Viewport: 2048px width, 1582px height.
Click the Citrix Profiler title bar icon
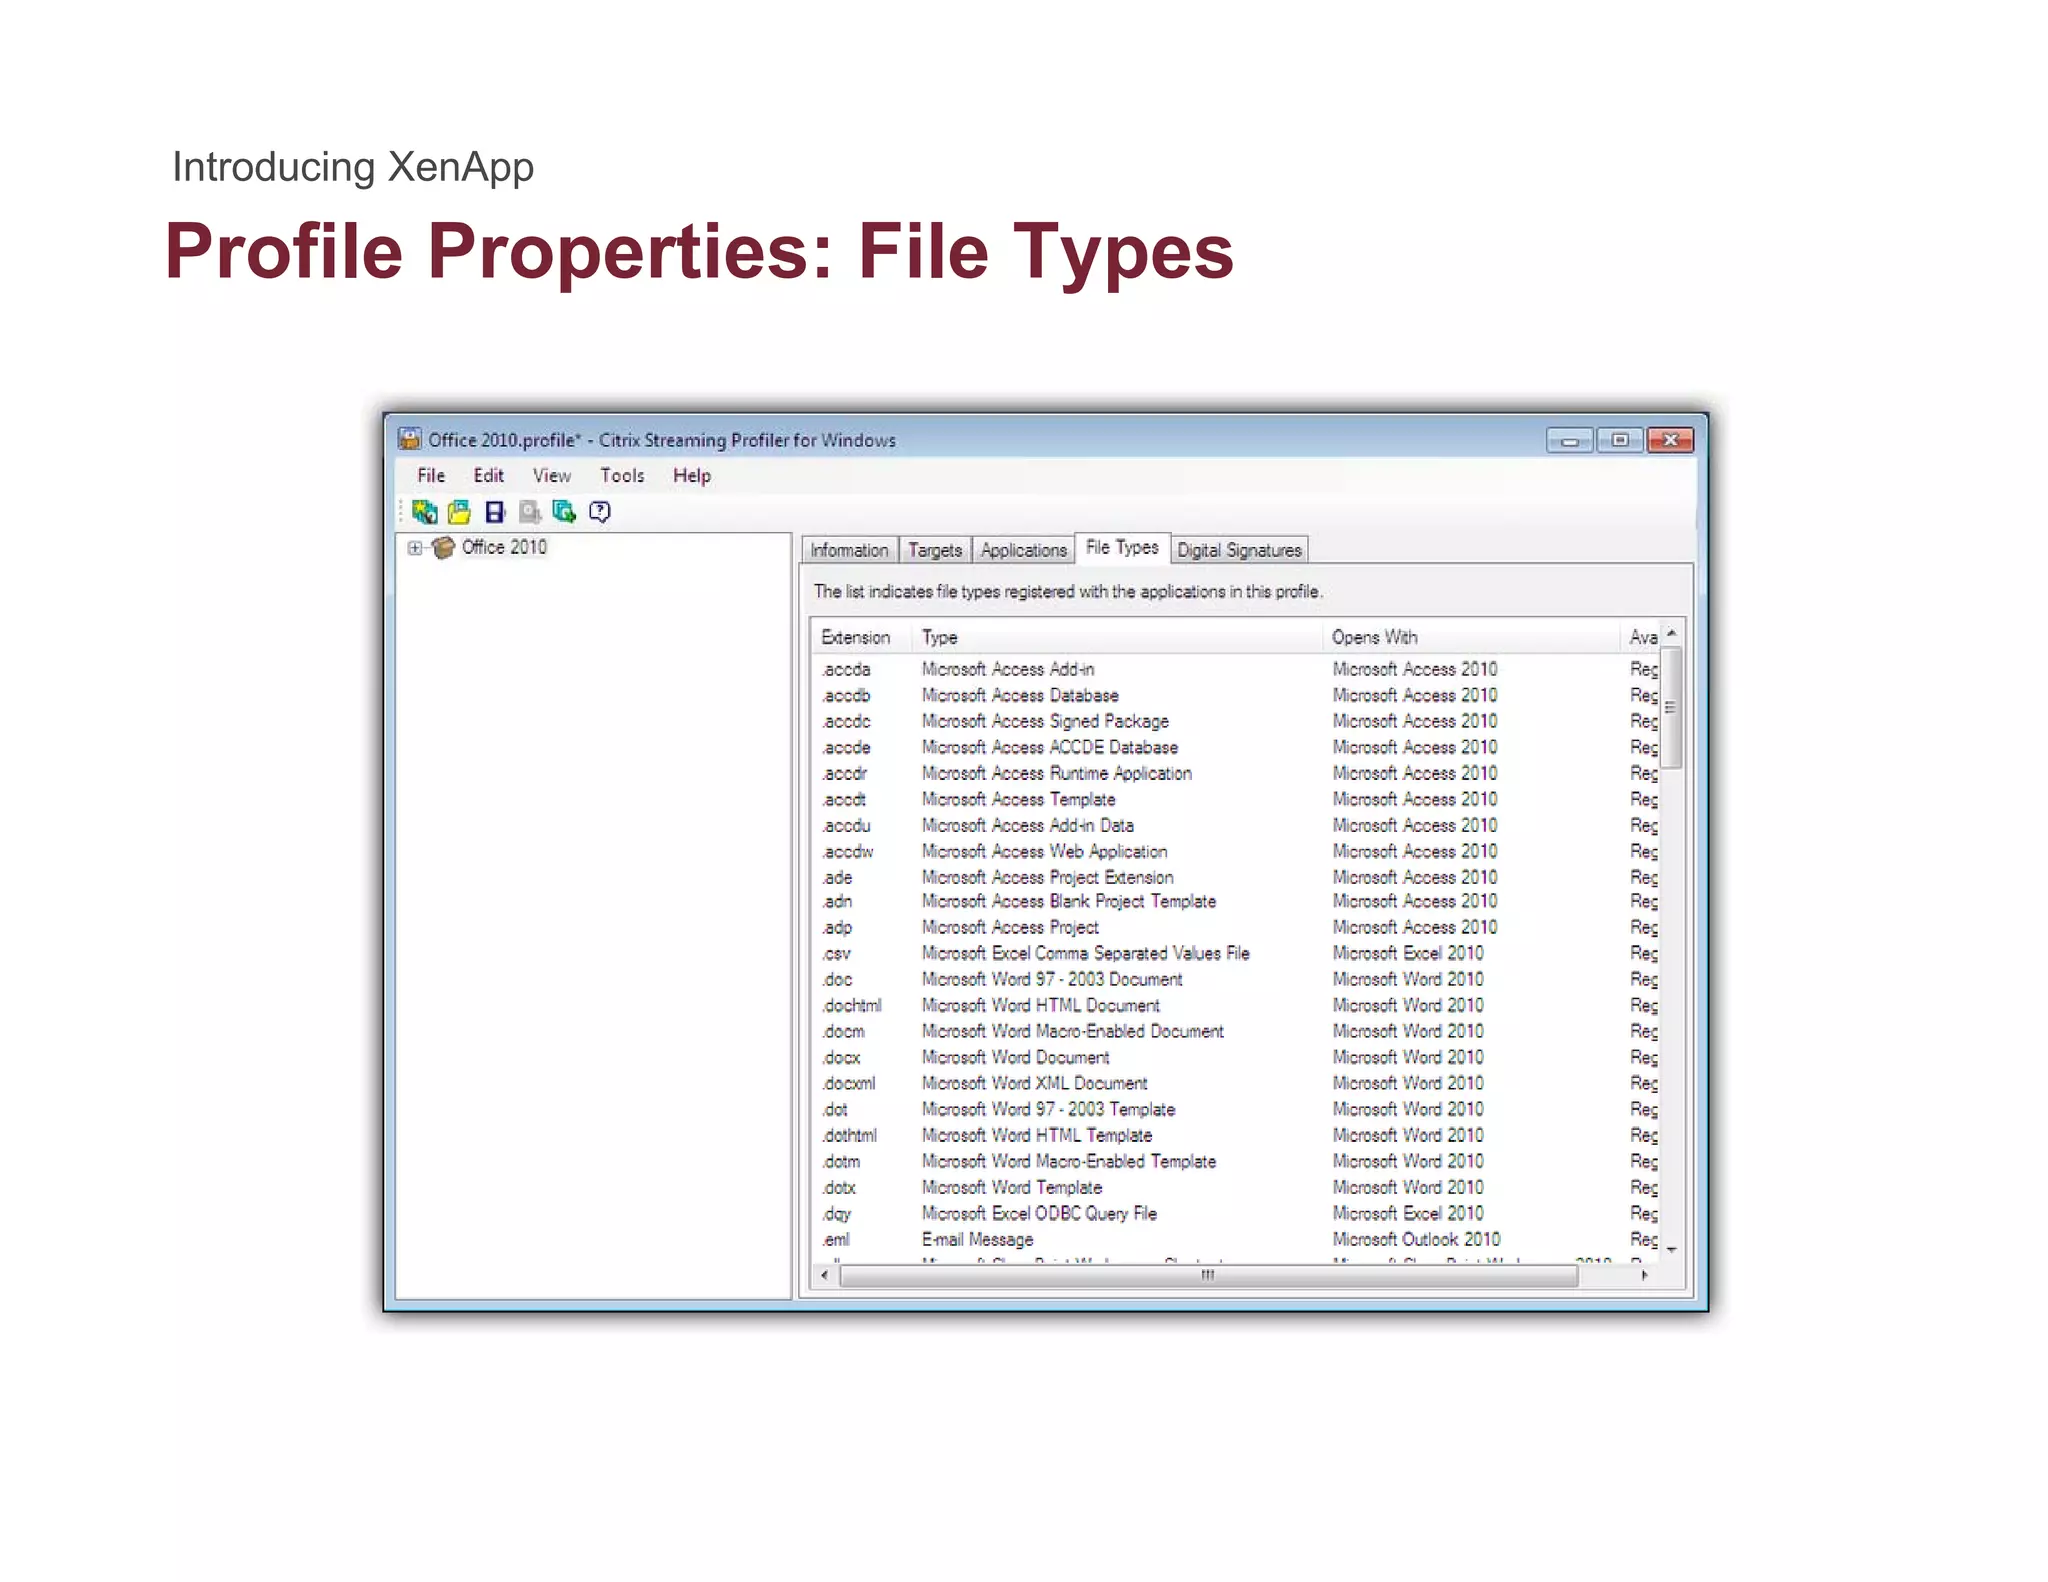pyautogui.click(x=409, y=439)
